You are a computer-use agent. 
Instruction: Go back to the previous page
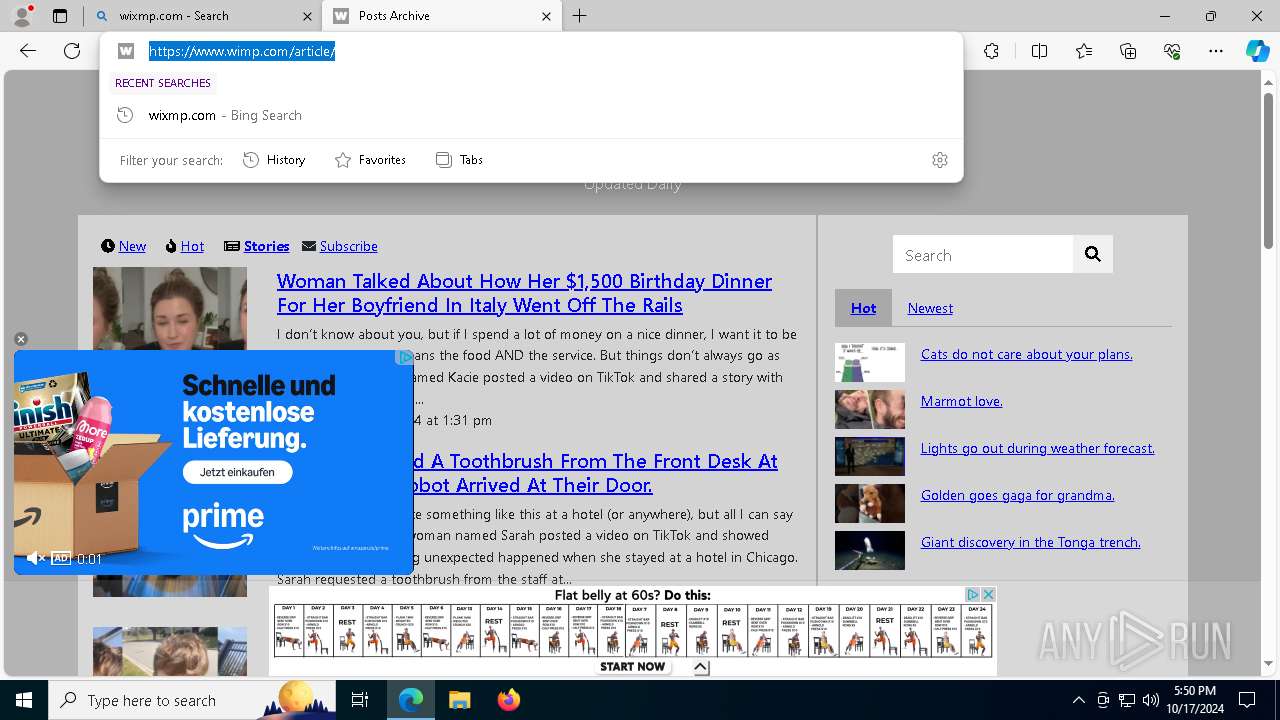click(28, 51)
